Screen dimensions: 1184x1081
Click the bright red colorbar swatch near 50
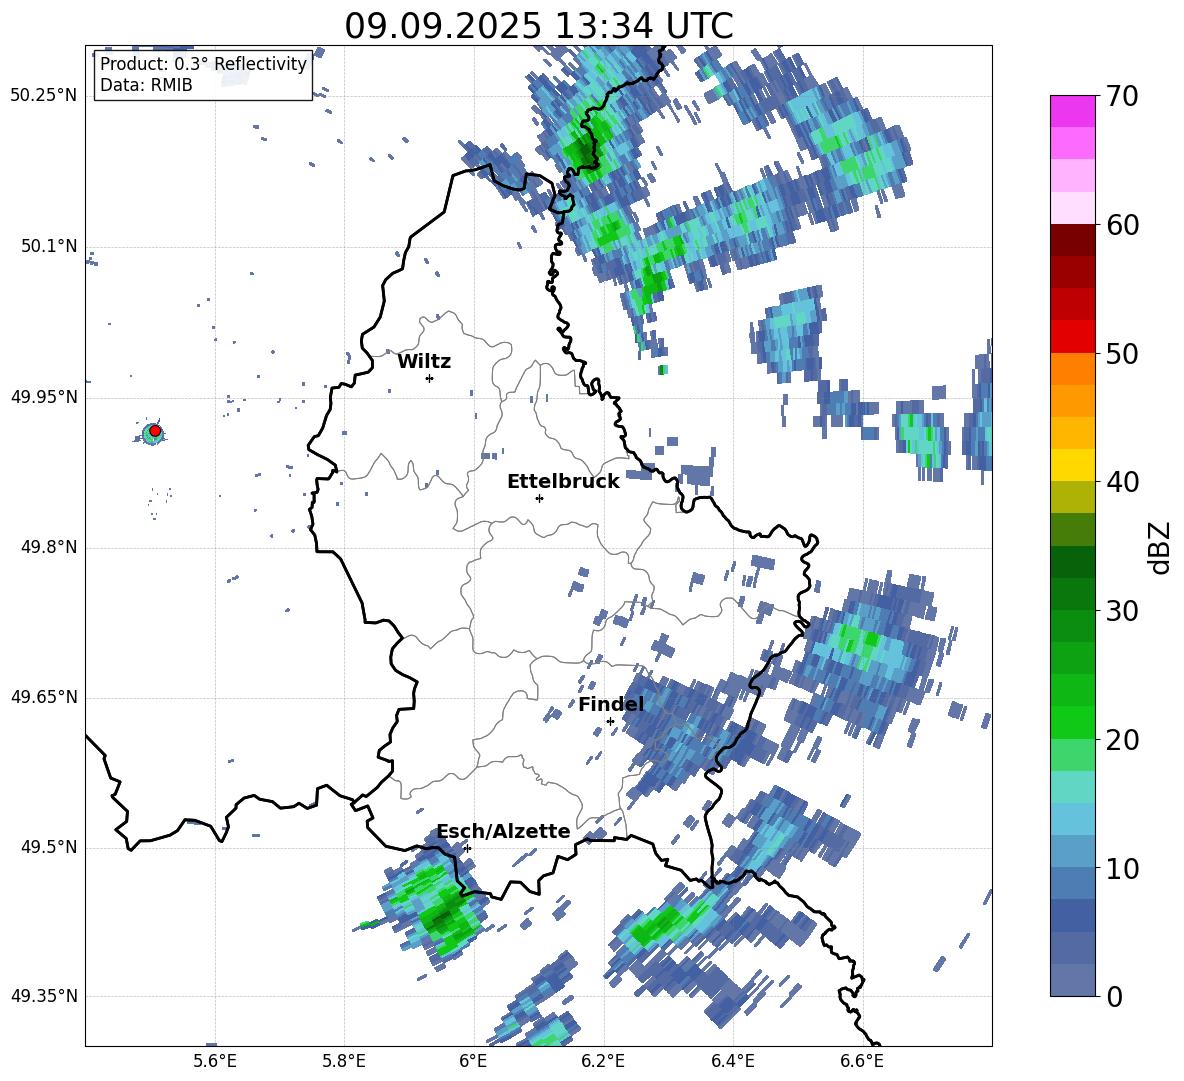pos(1072,337)
